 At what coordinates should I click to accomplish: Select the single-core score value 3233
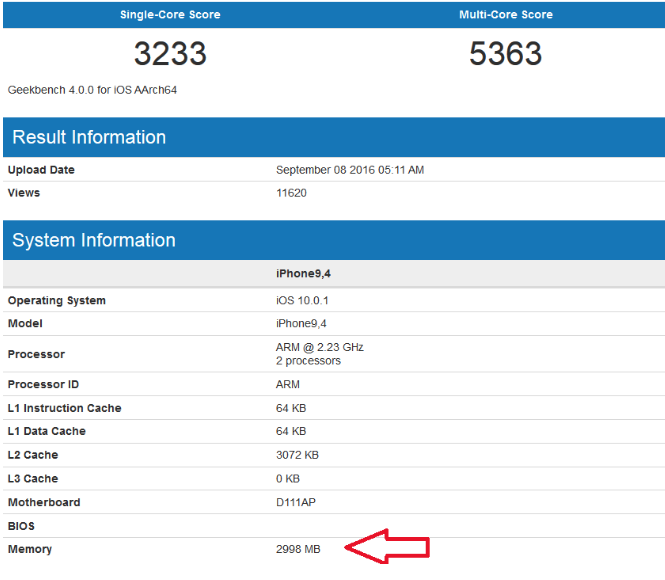tap(170, 53)
